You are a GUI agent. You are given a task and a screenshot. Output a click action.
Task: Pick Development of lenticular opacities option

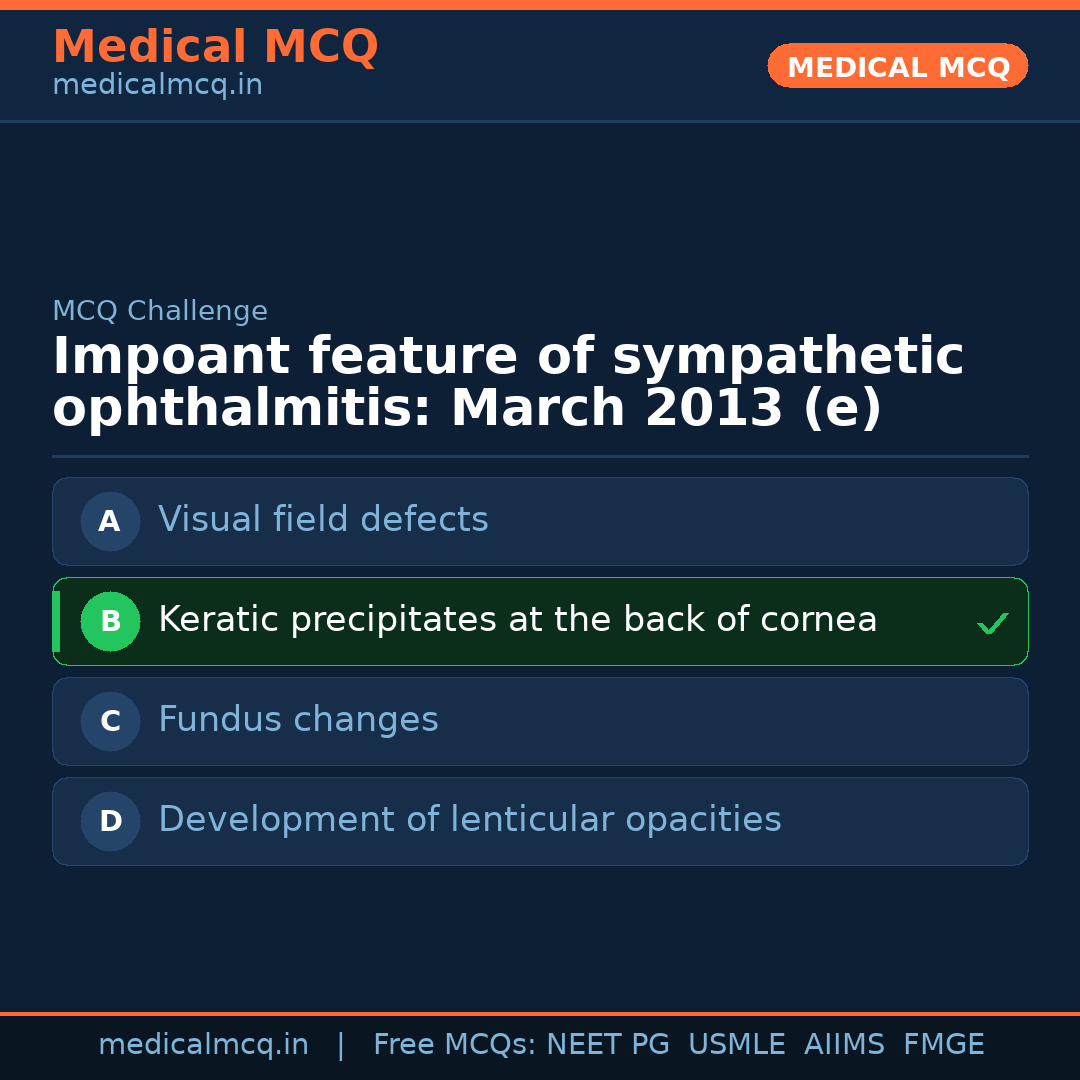coord(469,820)
